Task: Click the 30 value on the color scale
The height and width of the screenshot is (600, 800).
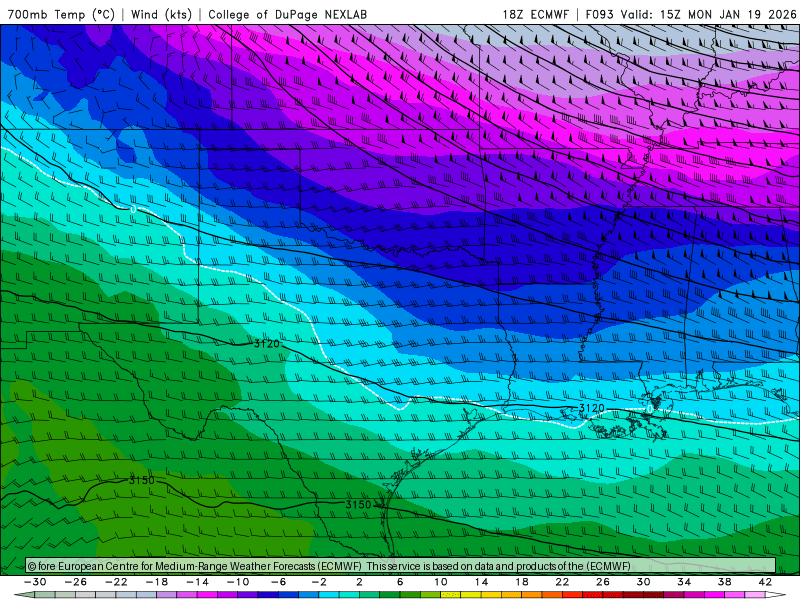Action: [643, 582]
